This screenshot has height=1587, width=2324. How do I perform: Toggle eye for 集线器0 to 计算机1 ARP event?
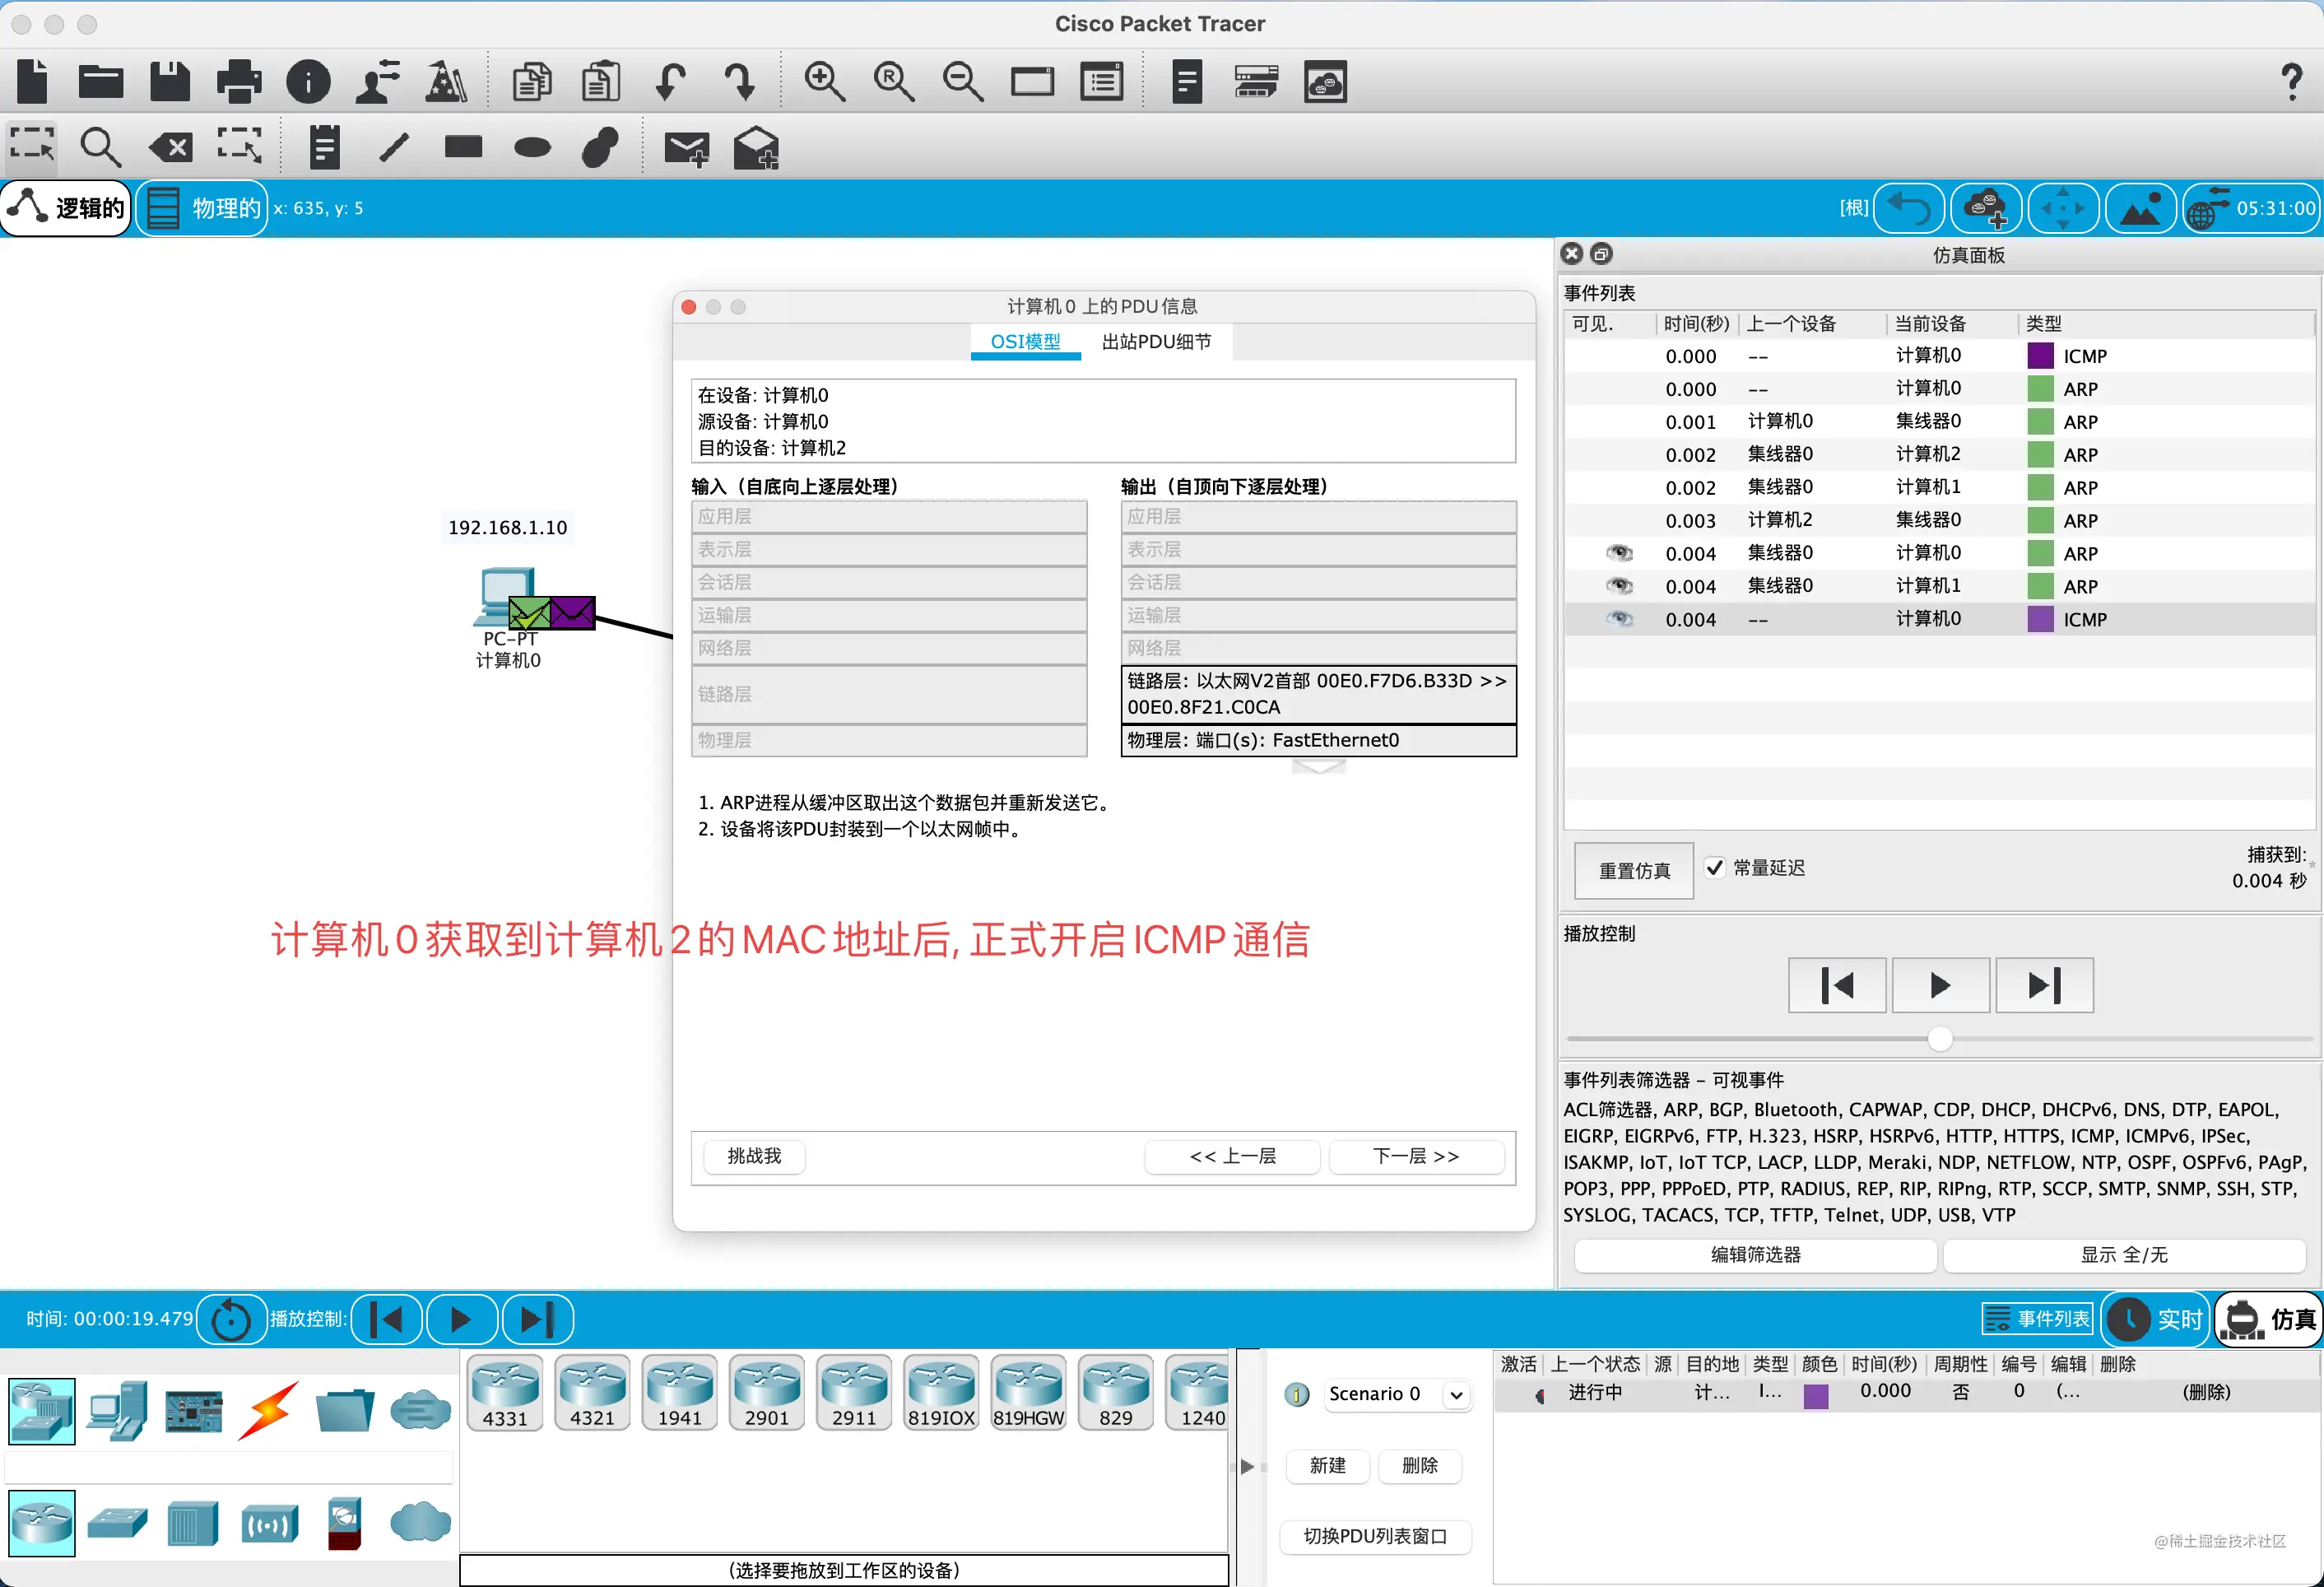tap(1619, 586)
